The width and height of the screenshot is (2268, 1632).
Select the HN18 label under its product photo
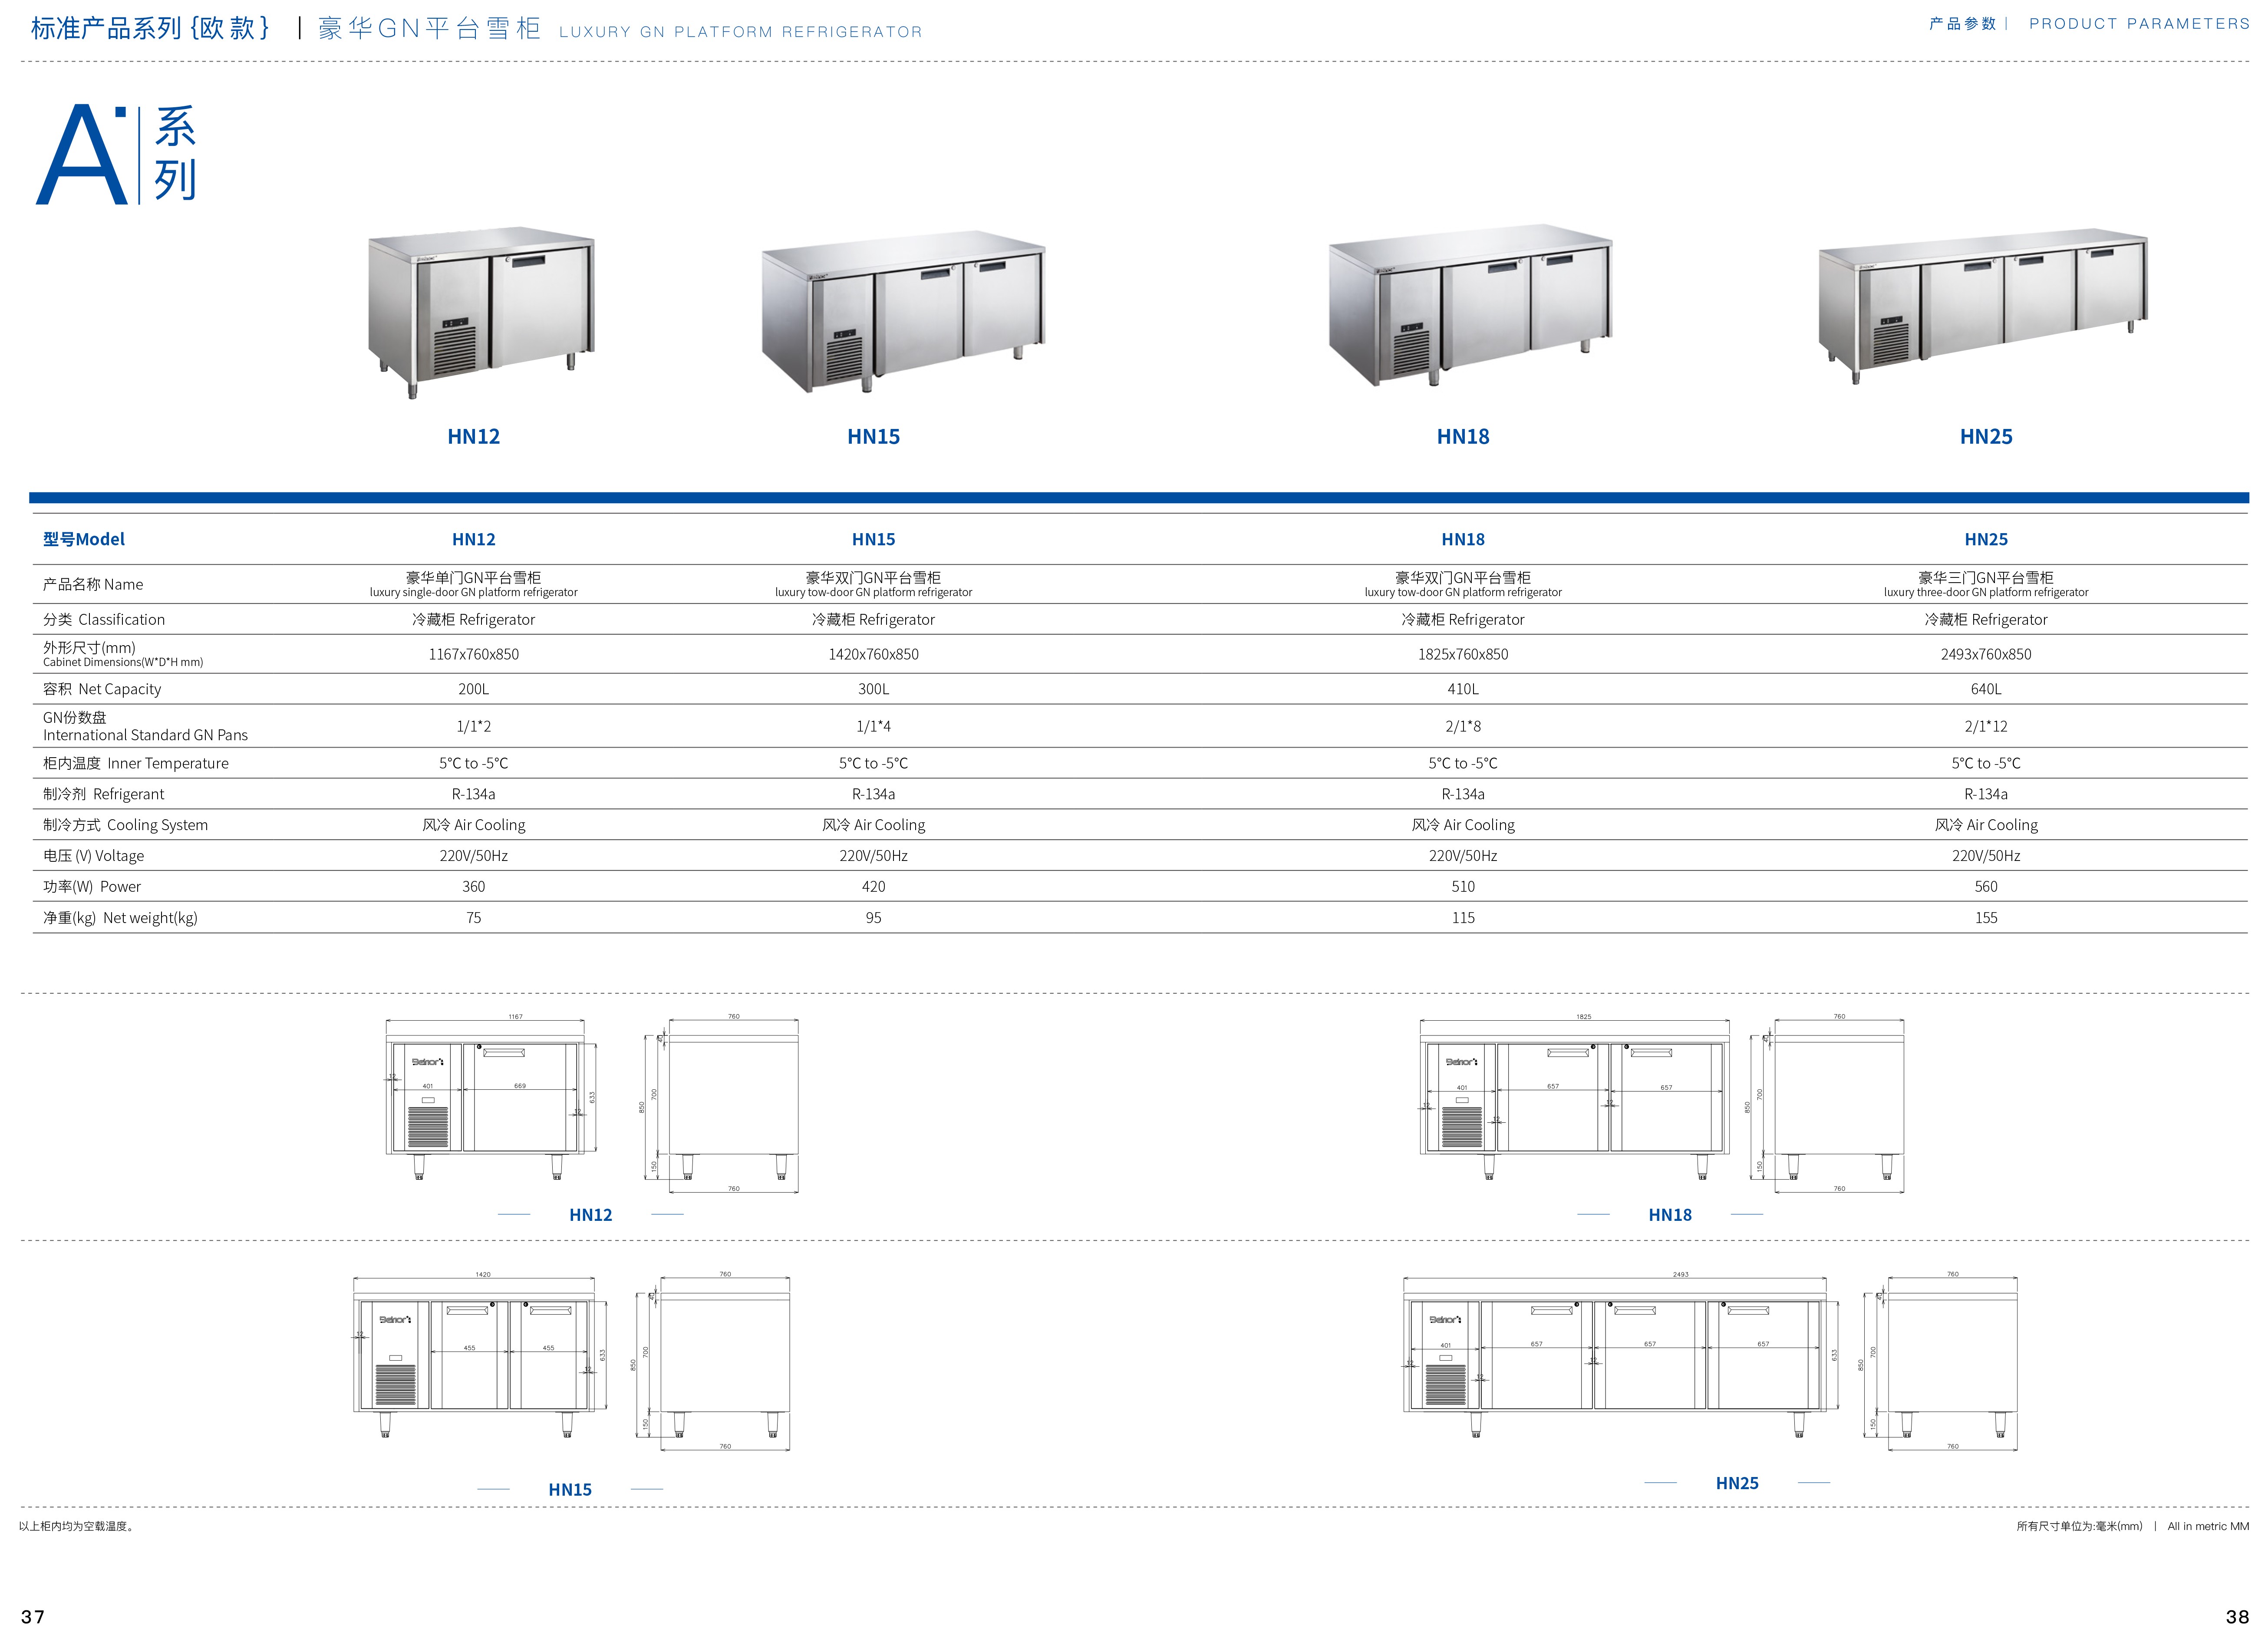pyautogui.click(x=1463, y=437)
